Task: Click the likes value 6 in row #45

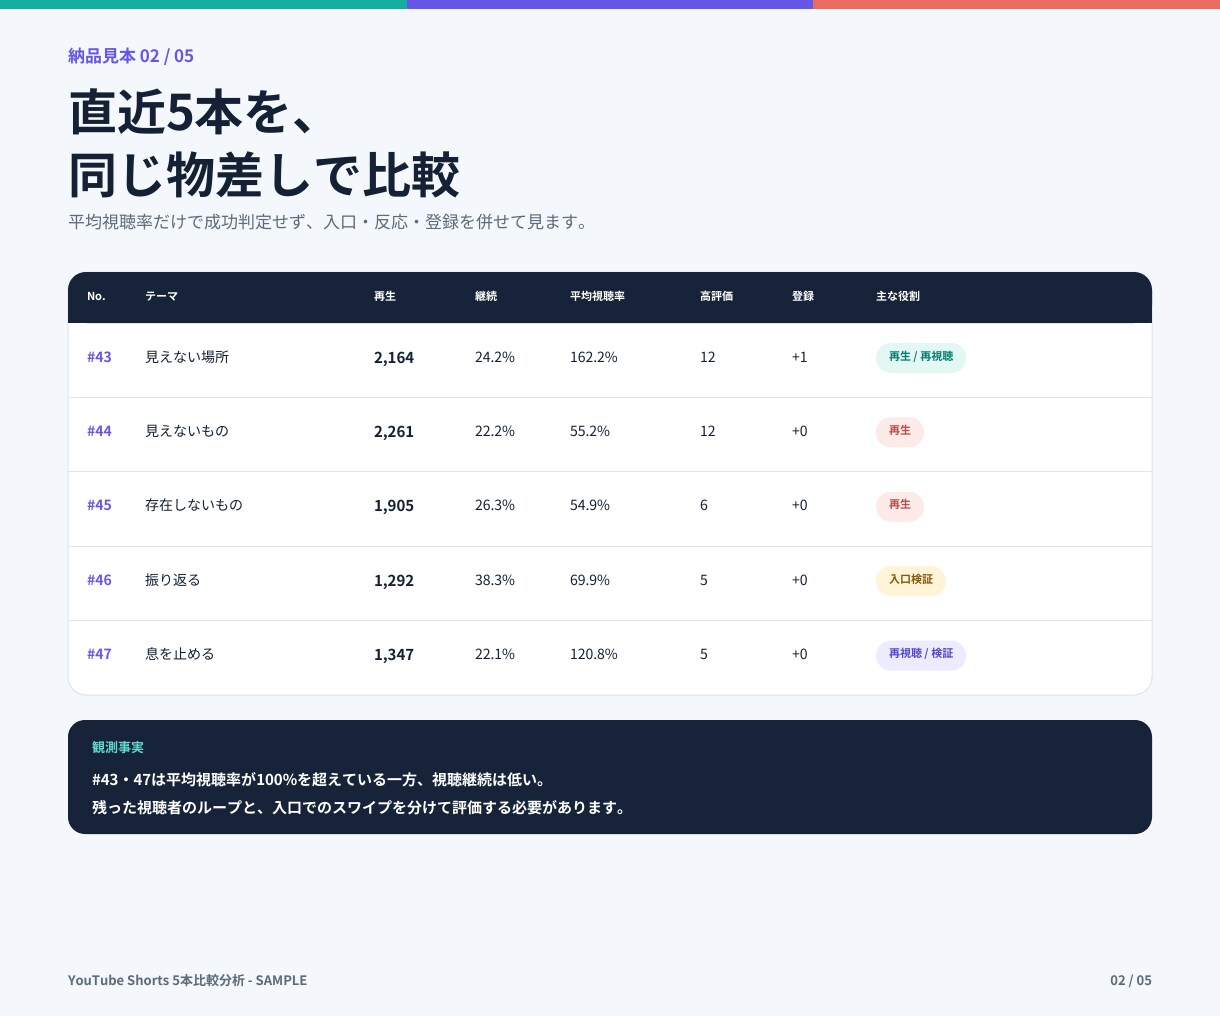Action: [x=704, y=505]
